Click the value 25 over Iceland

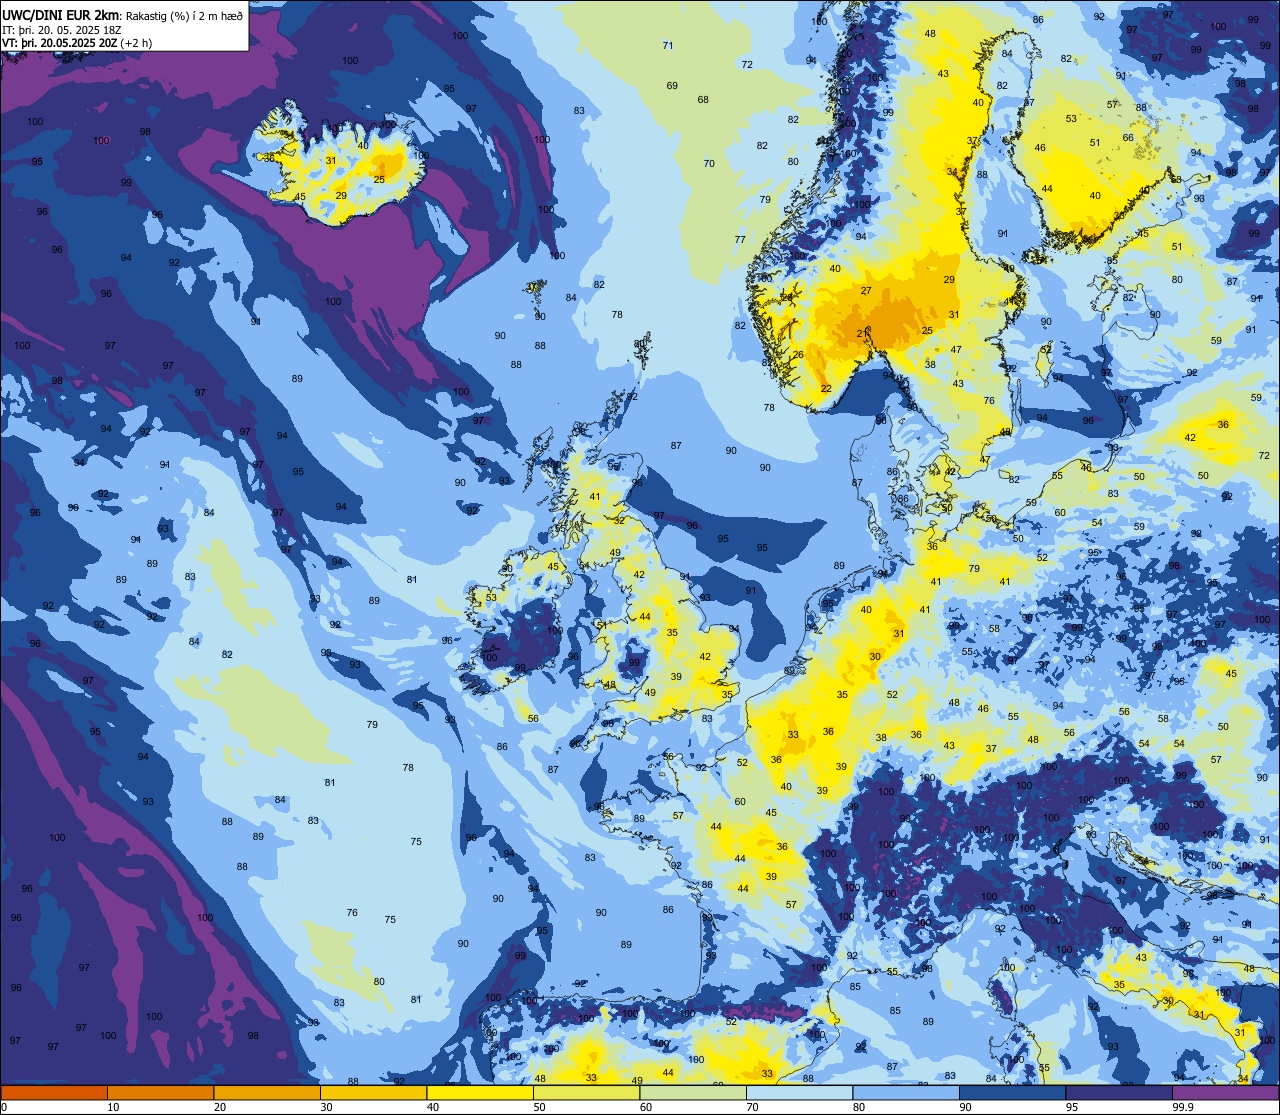tap(379, 180)
